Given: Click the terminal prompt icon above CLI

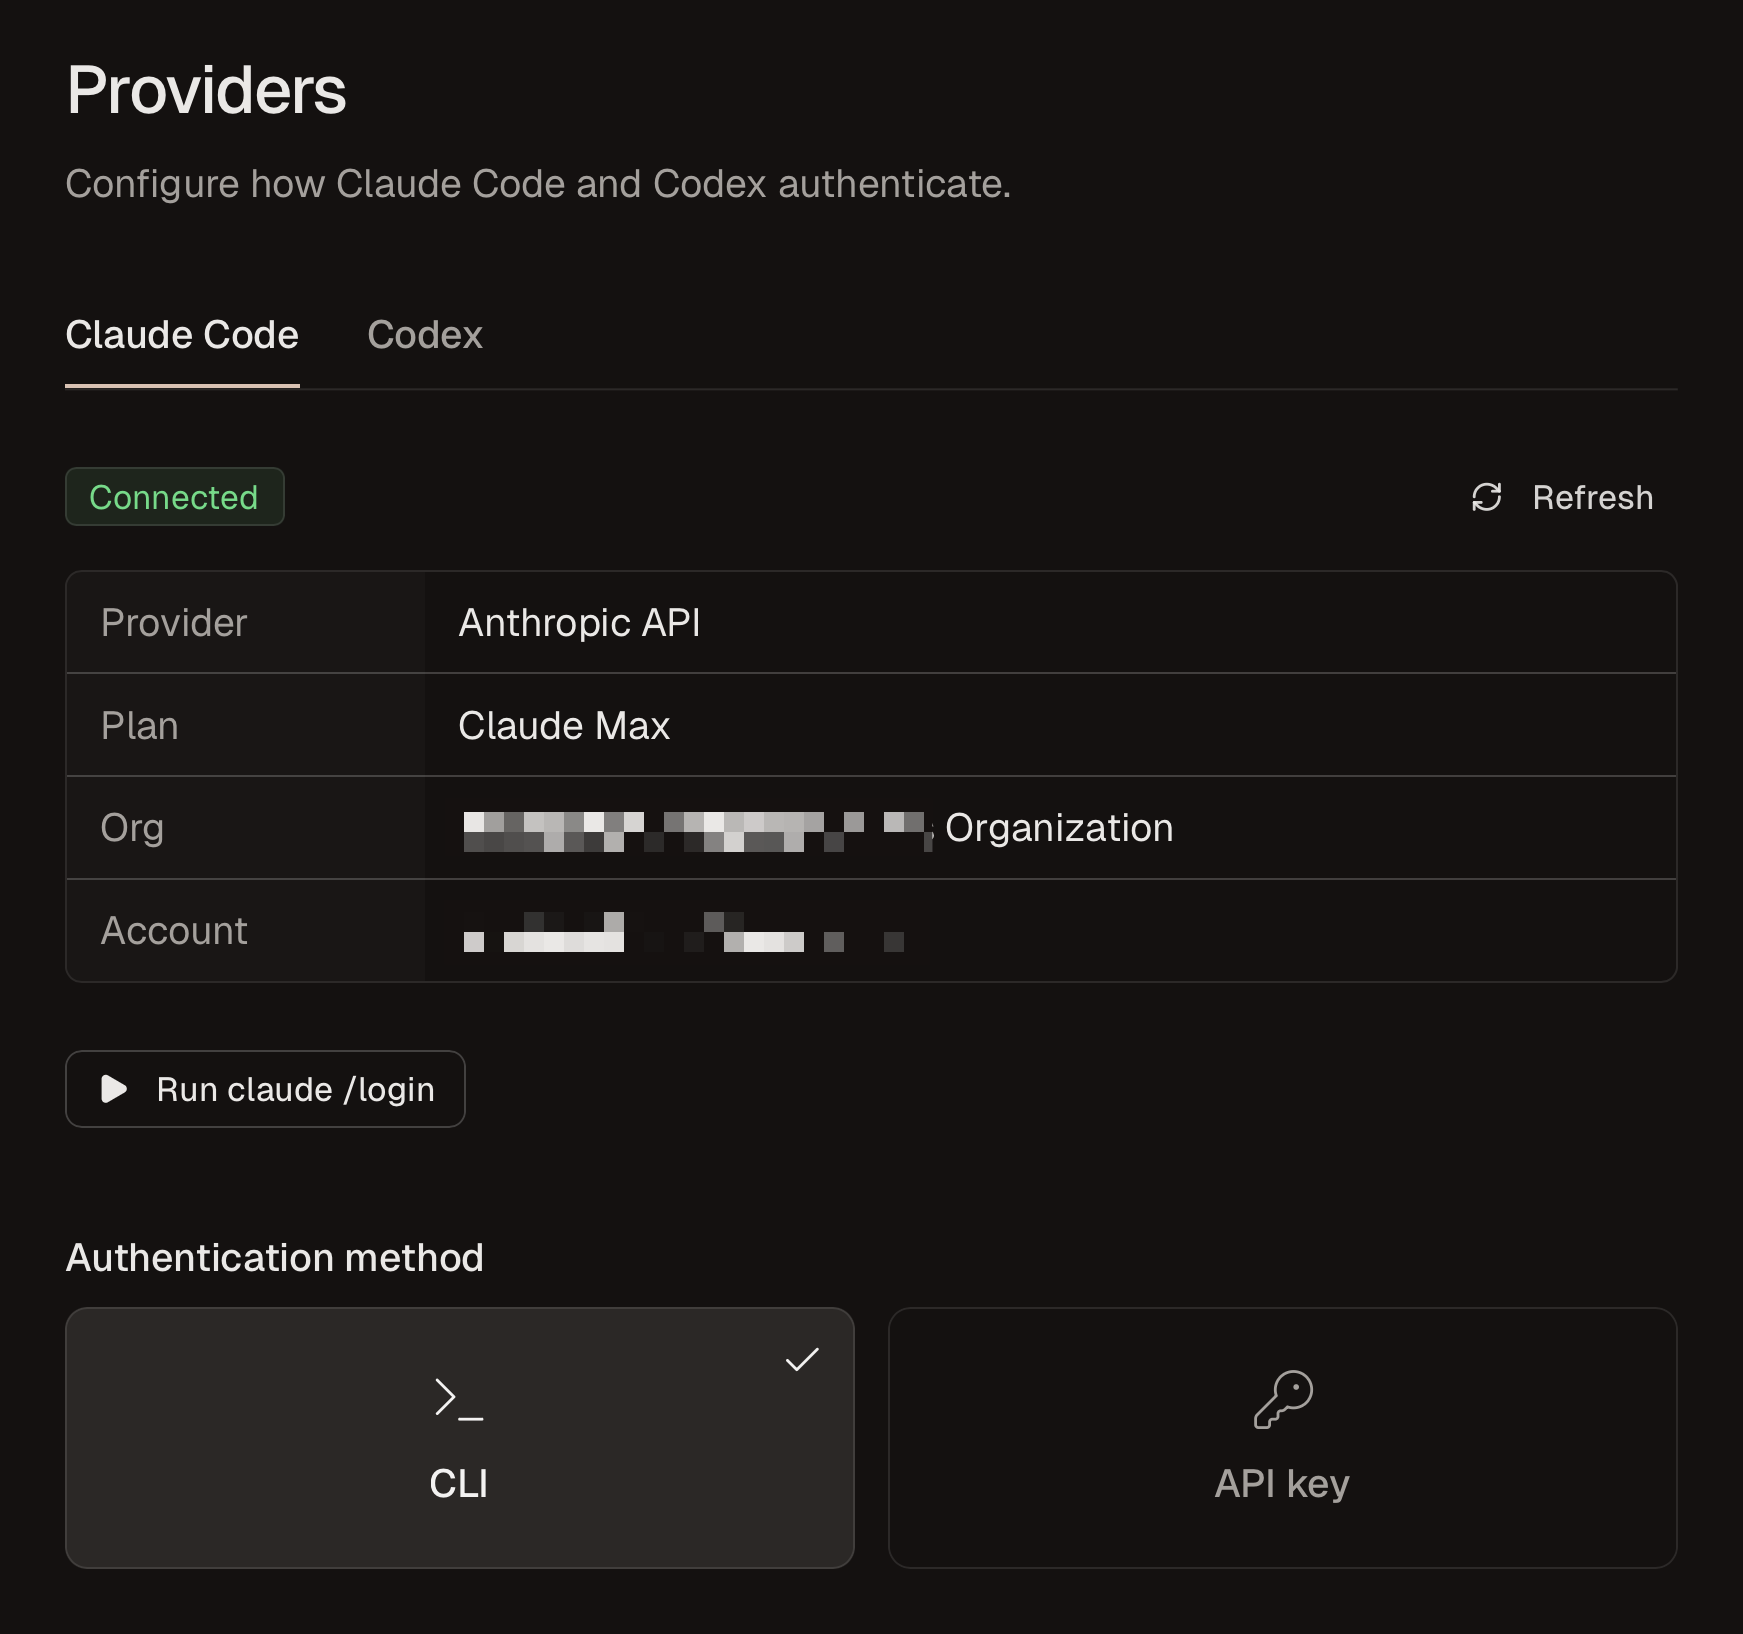Looking at the screenshot, I should pyautogui.click(x=459, y=1398).
